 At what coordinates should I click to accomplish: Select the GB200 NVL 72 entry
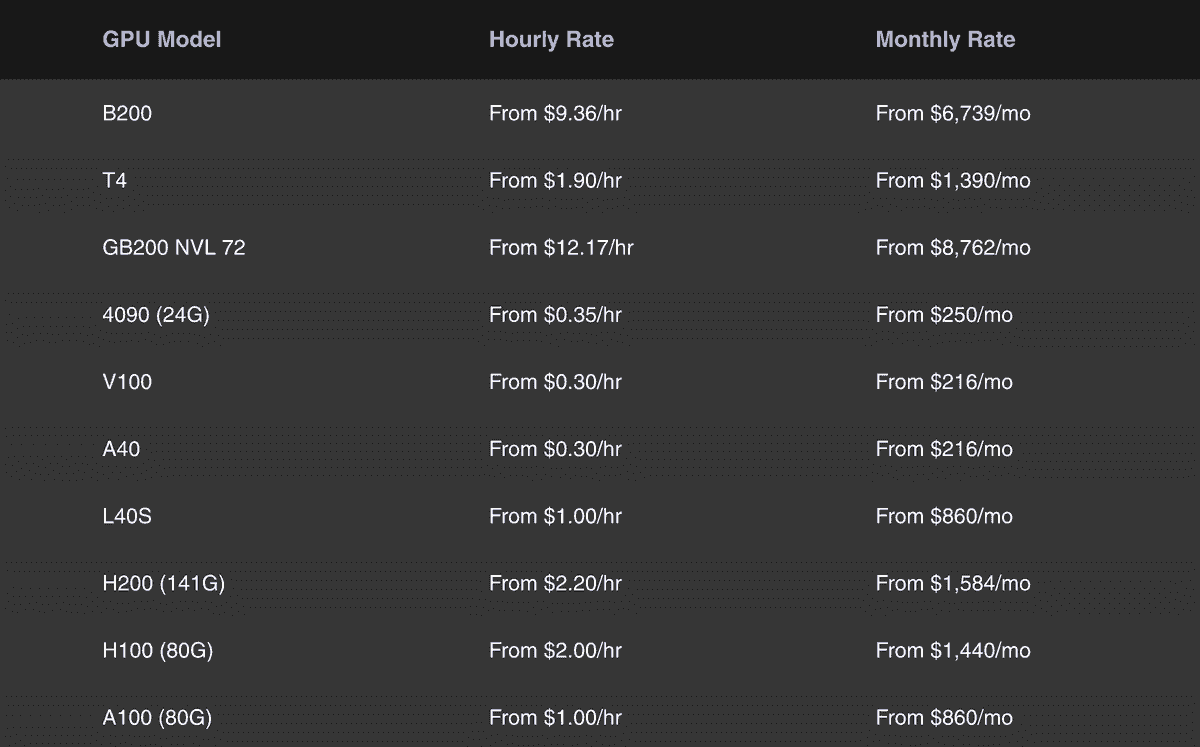pos(174,248)
